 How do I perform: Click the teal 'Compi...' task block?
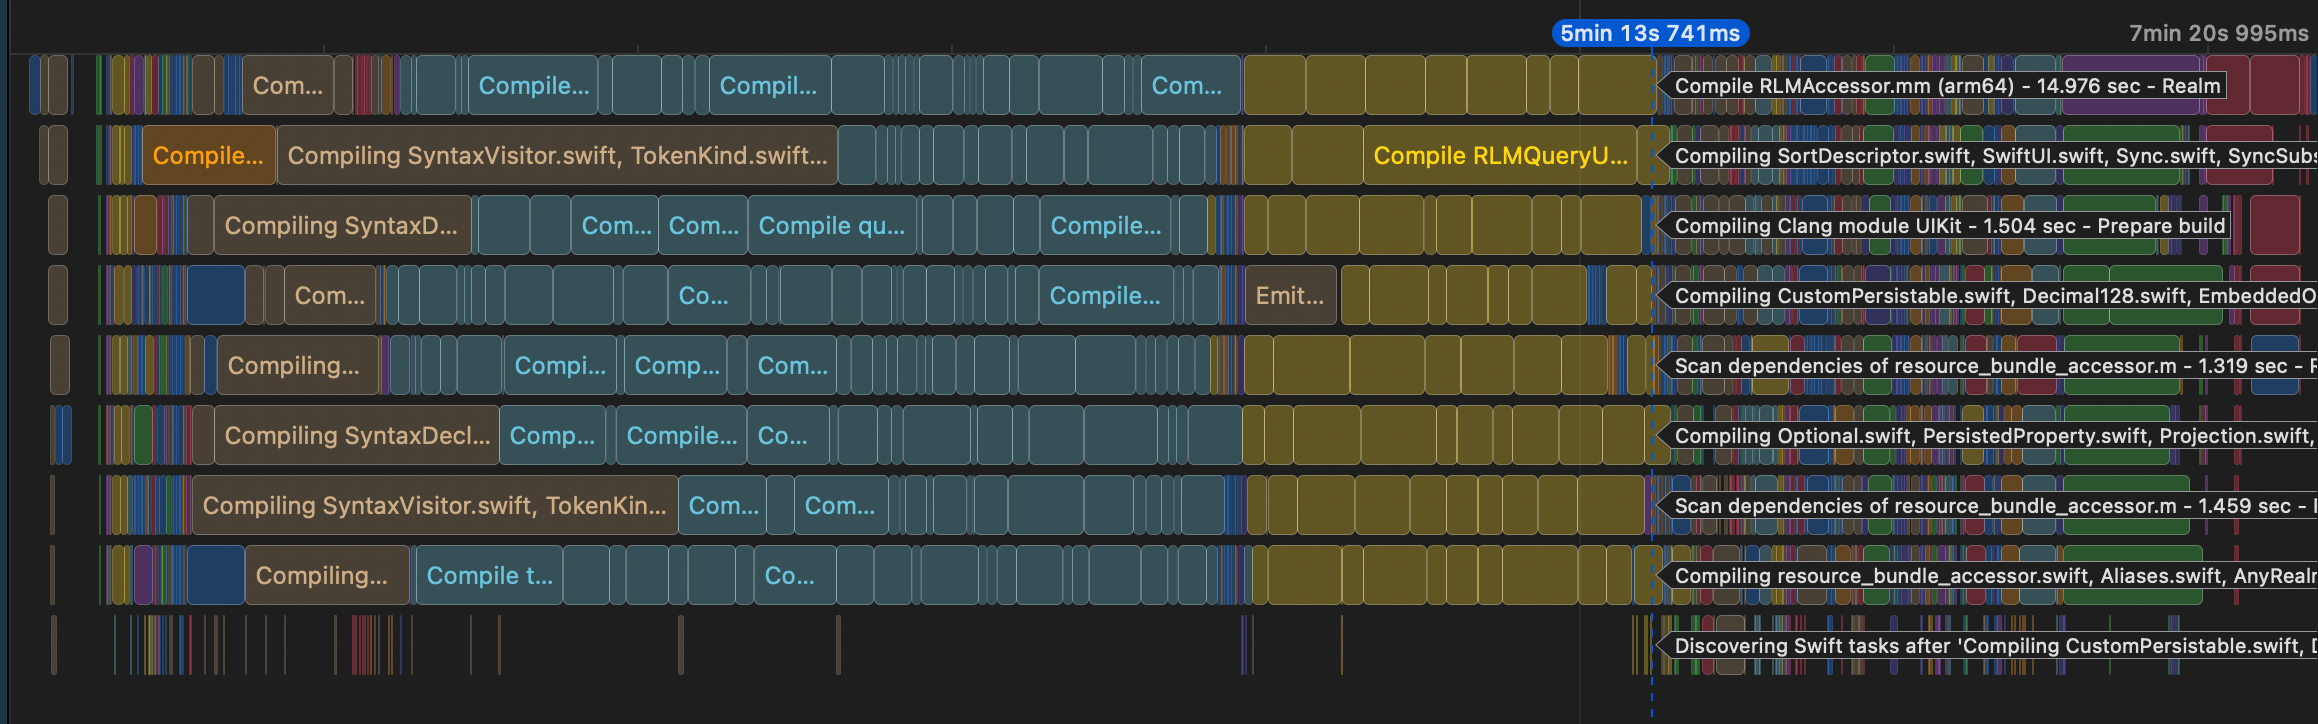[x=560, y=365]
